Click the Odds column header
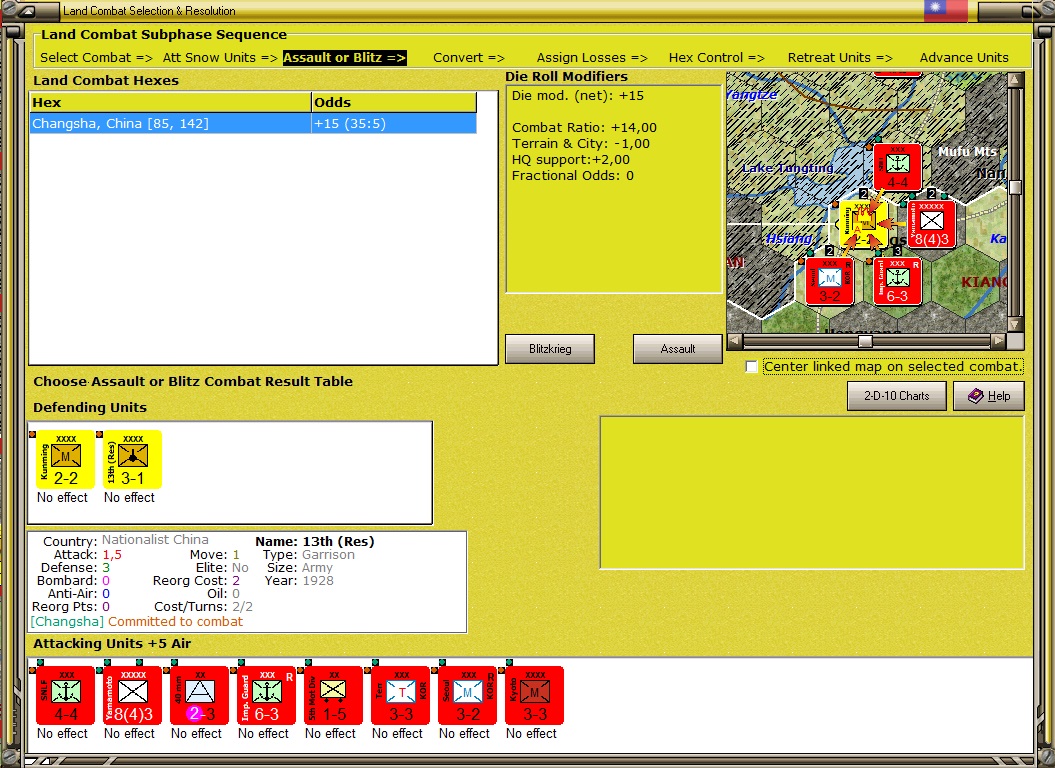The width and height of the screenshot is (1055, 768). point(394,102)
